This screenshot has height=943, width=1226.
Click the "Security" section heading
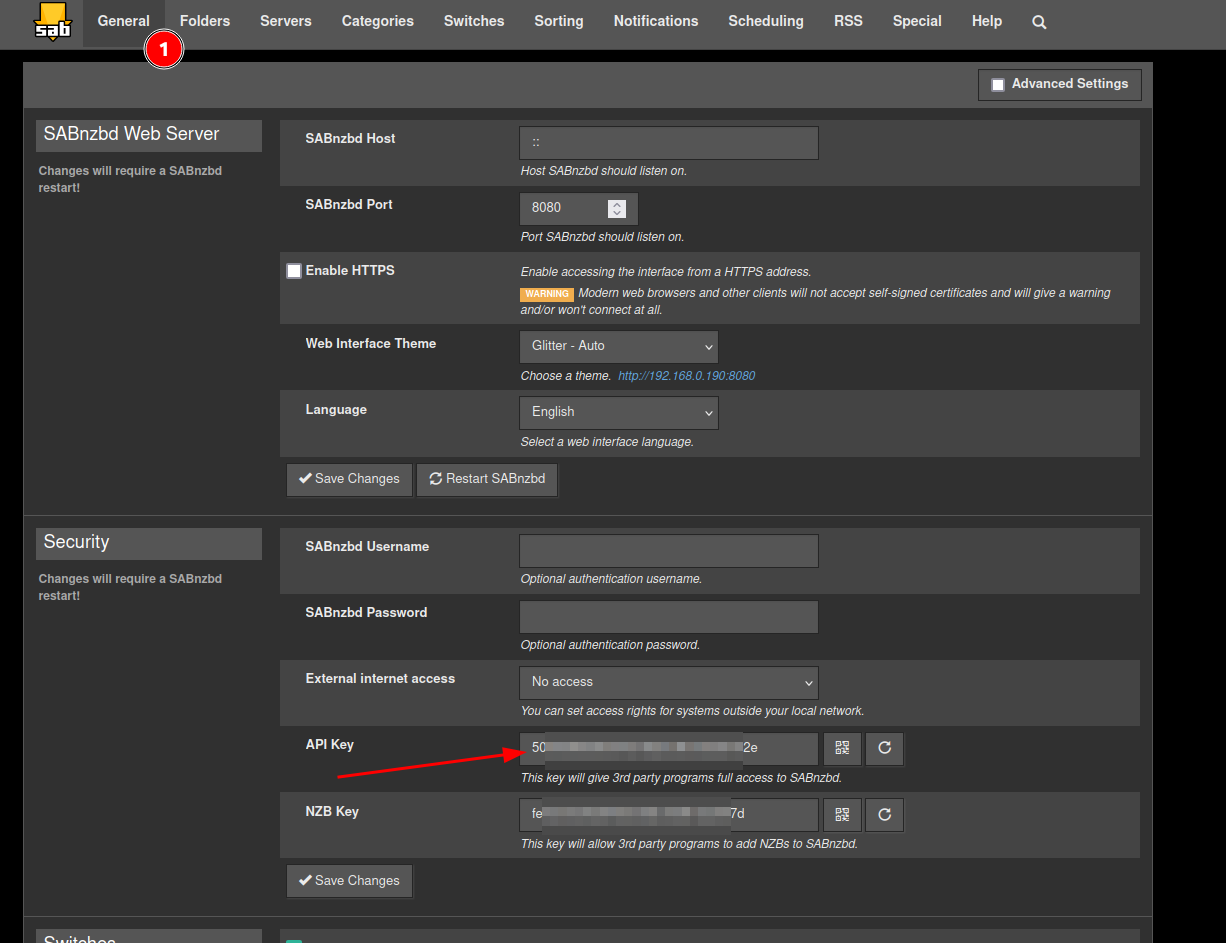(x=148, y=543)
